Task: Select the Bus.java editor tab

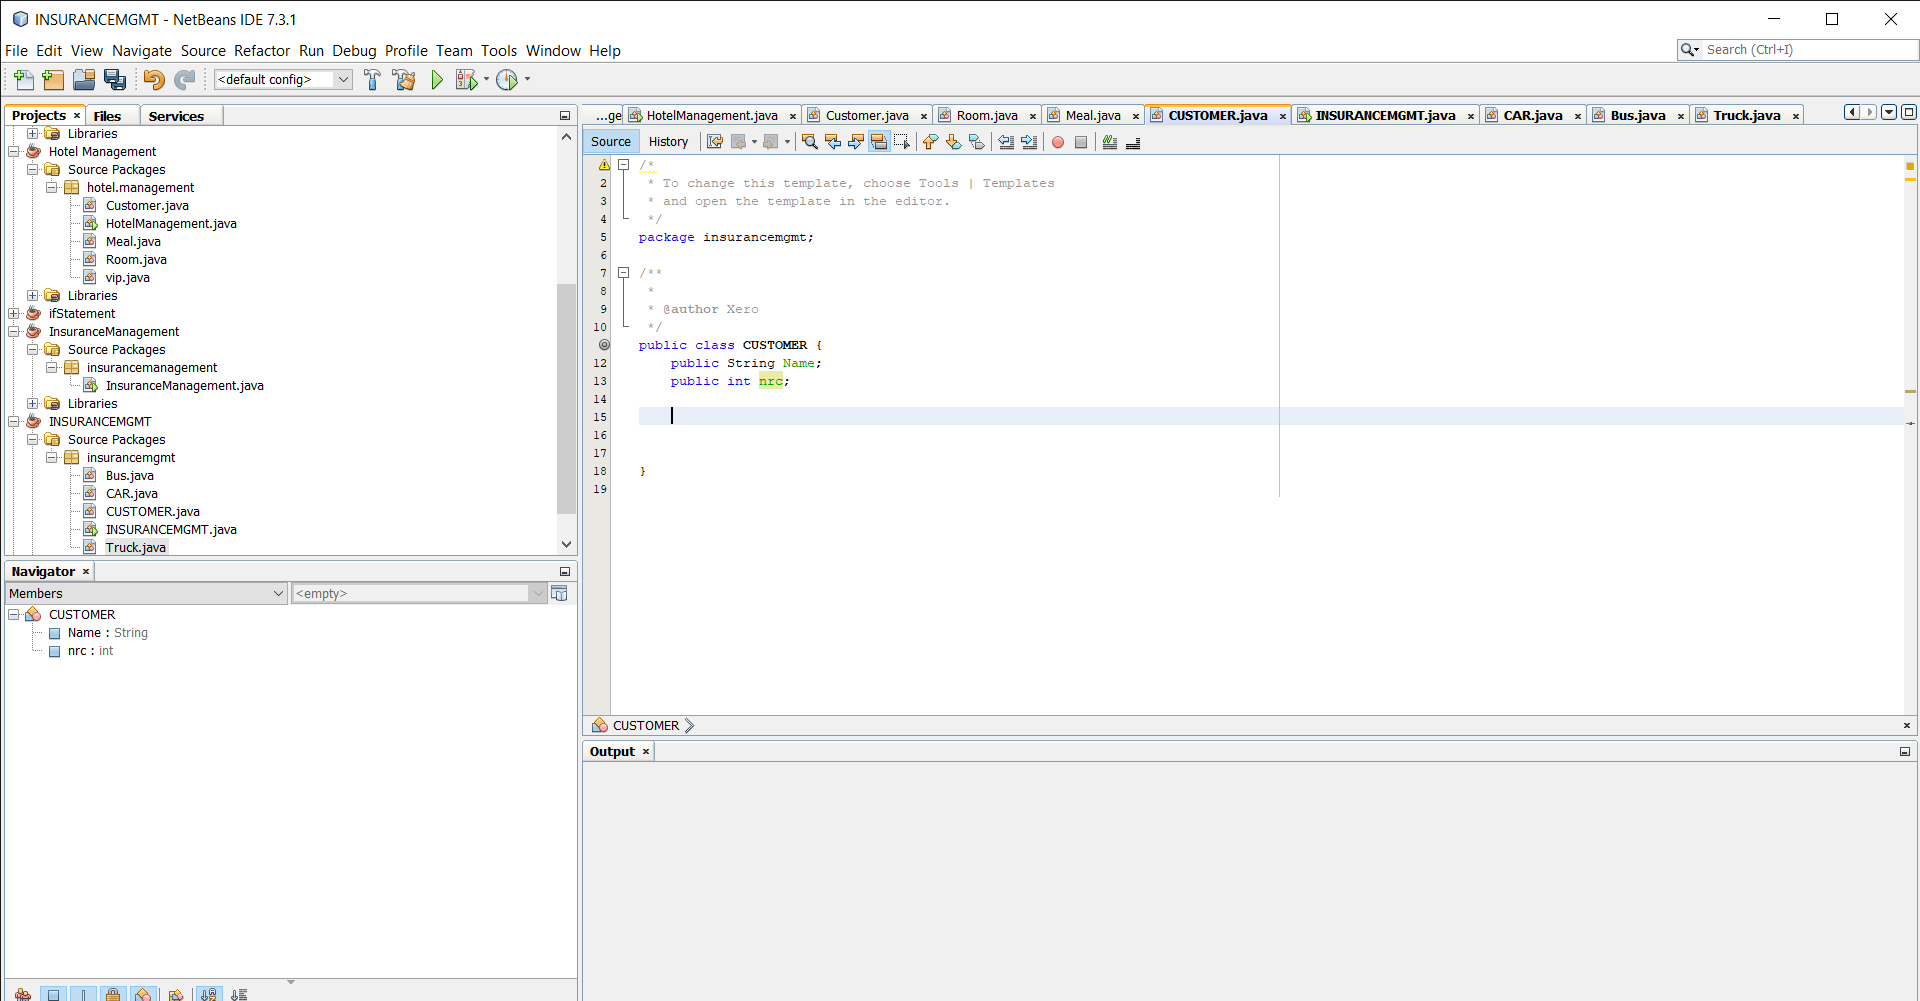Action: coord(1637,115)
